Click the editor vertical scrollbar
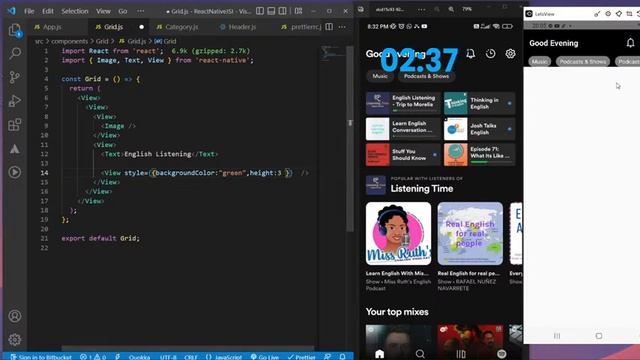This screenshot has width=640, height=360. click(x=350, y=139)
